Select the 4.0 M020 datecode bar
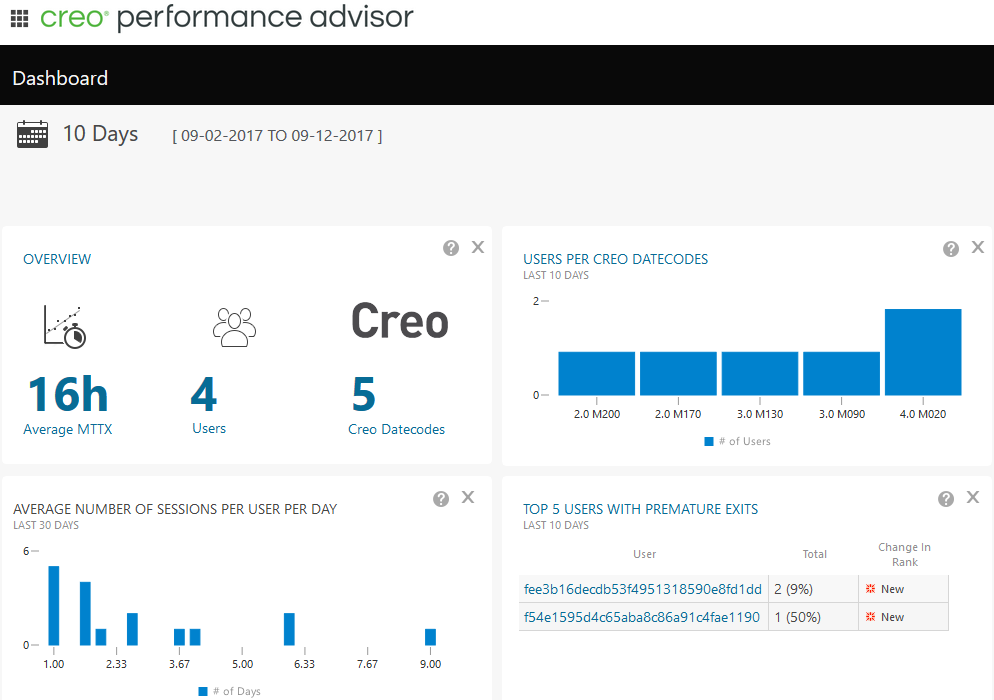Screen dimensions: 994x700 click(923, 352)
